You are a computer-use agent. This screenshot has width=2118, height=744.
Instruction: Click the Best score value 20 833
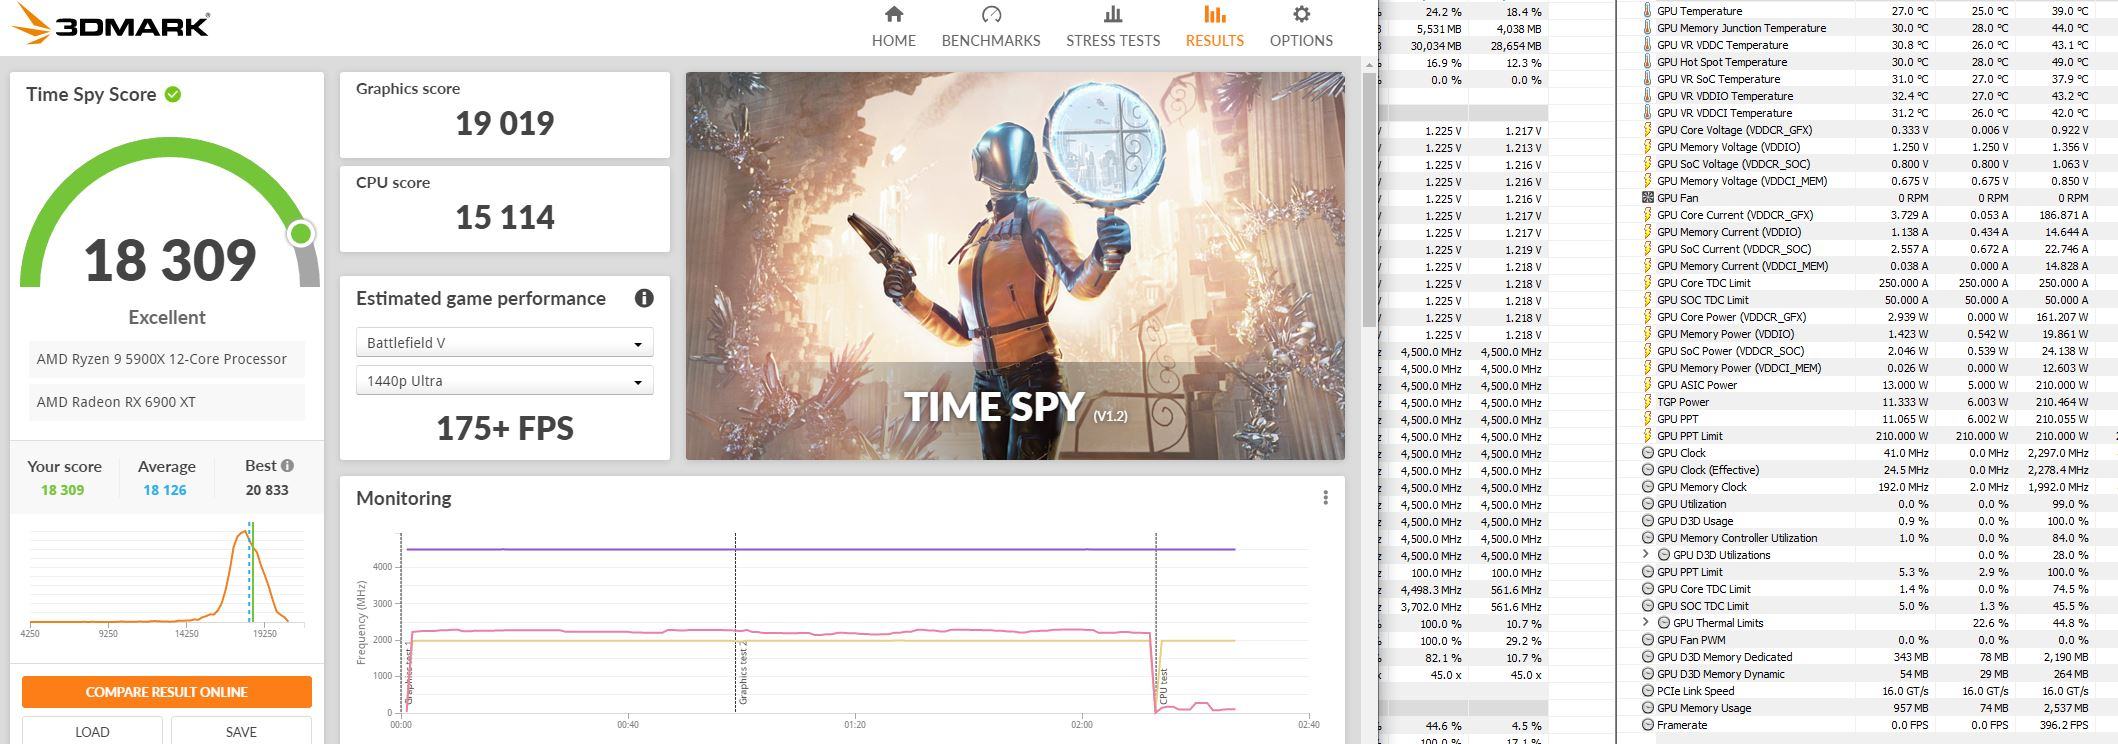coord(267,490)
